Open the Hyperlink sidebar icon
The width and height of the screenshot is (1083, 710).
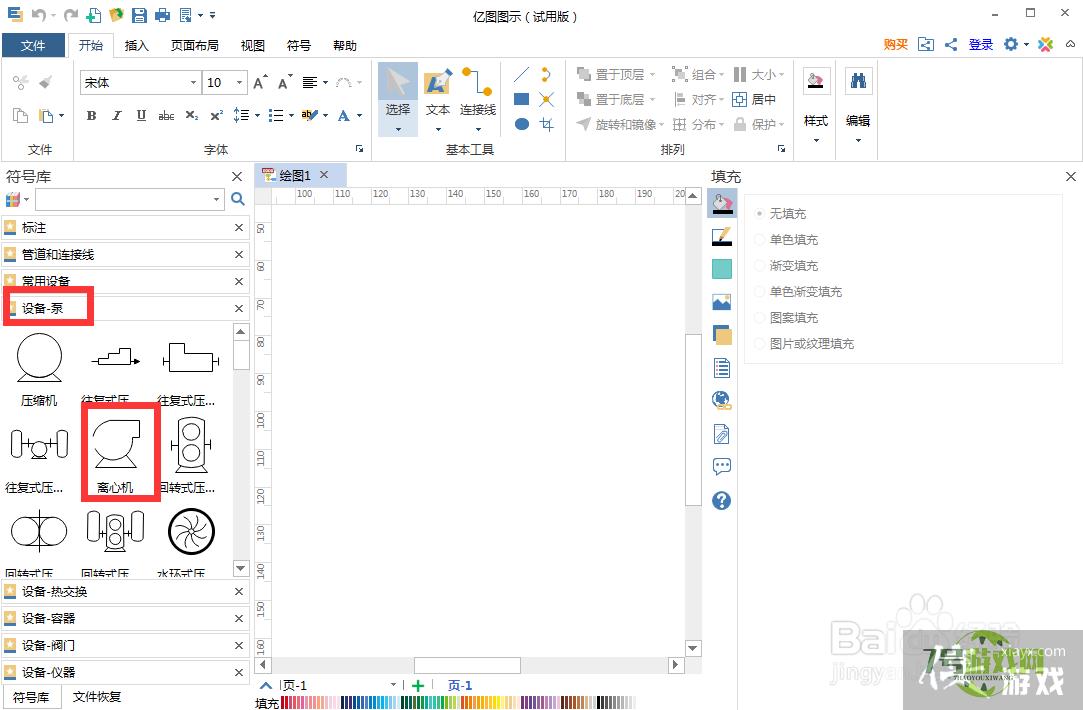[722, 401]
